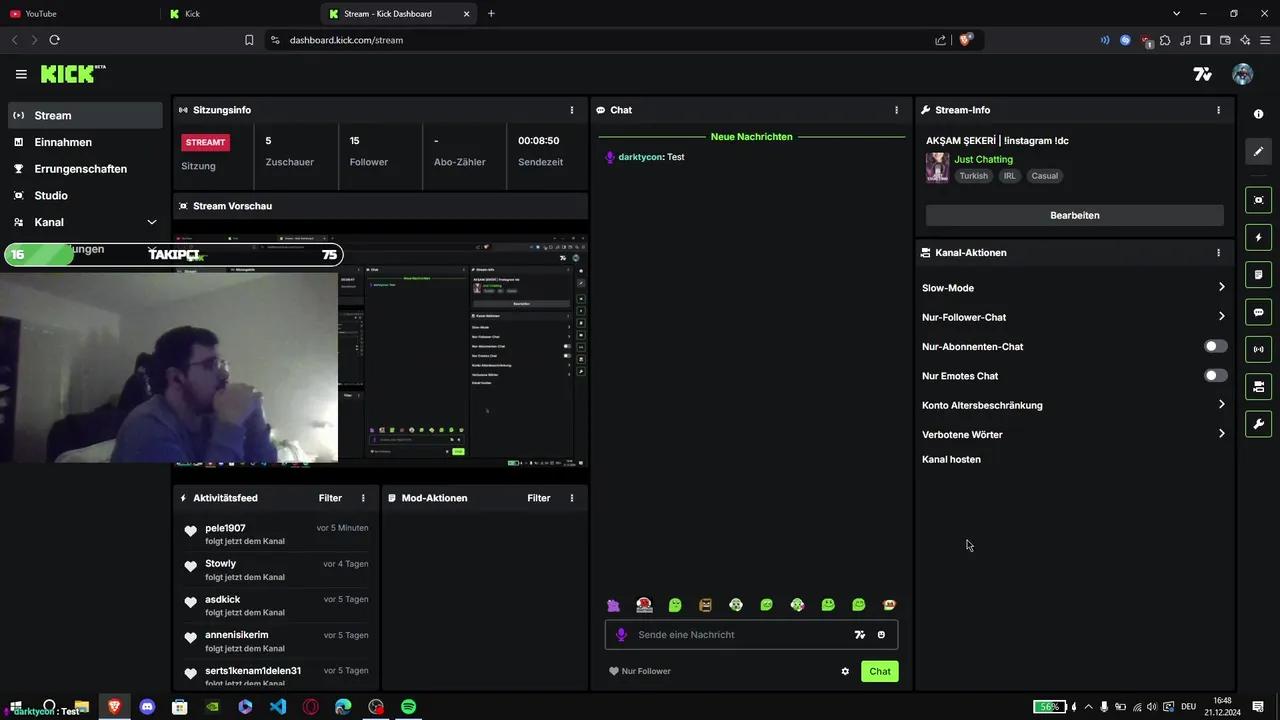Open the info icon in the right sidebar
This screenshot has height=720, width=1280.
click(x=1258, y=114)
